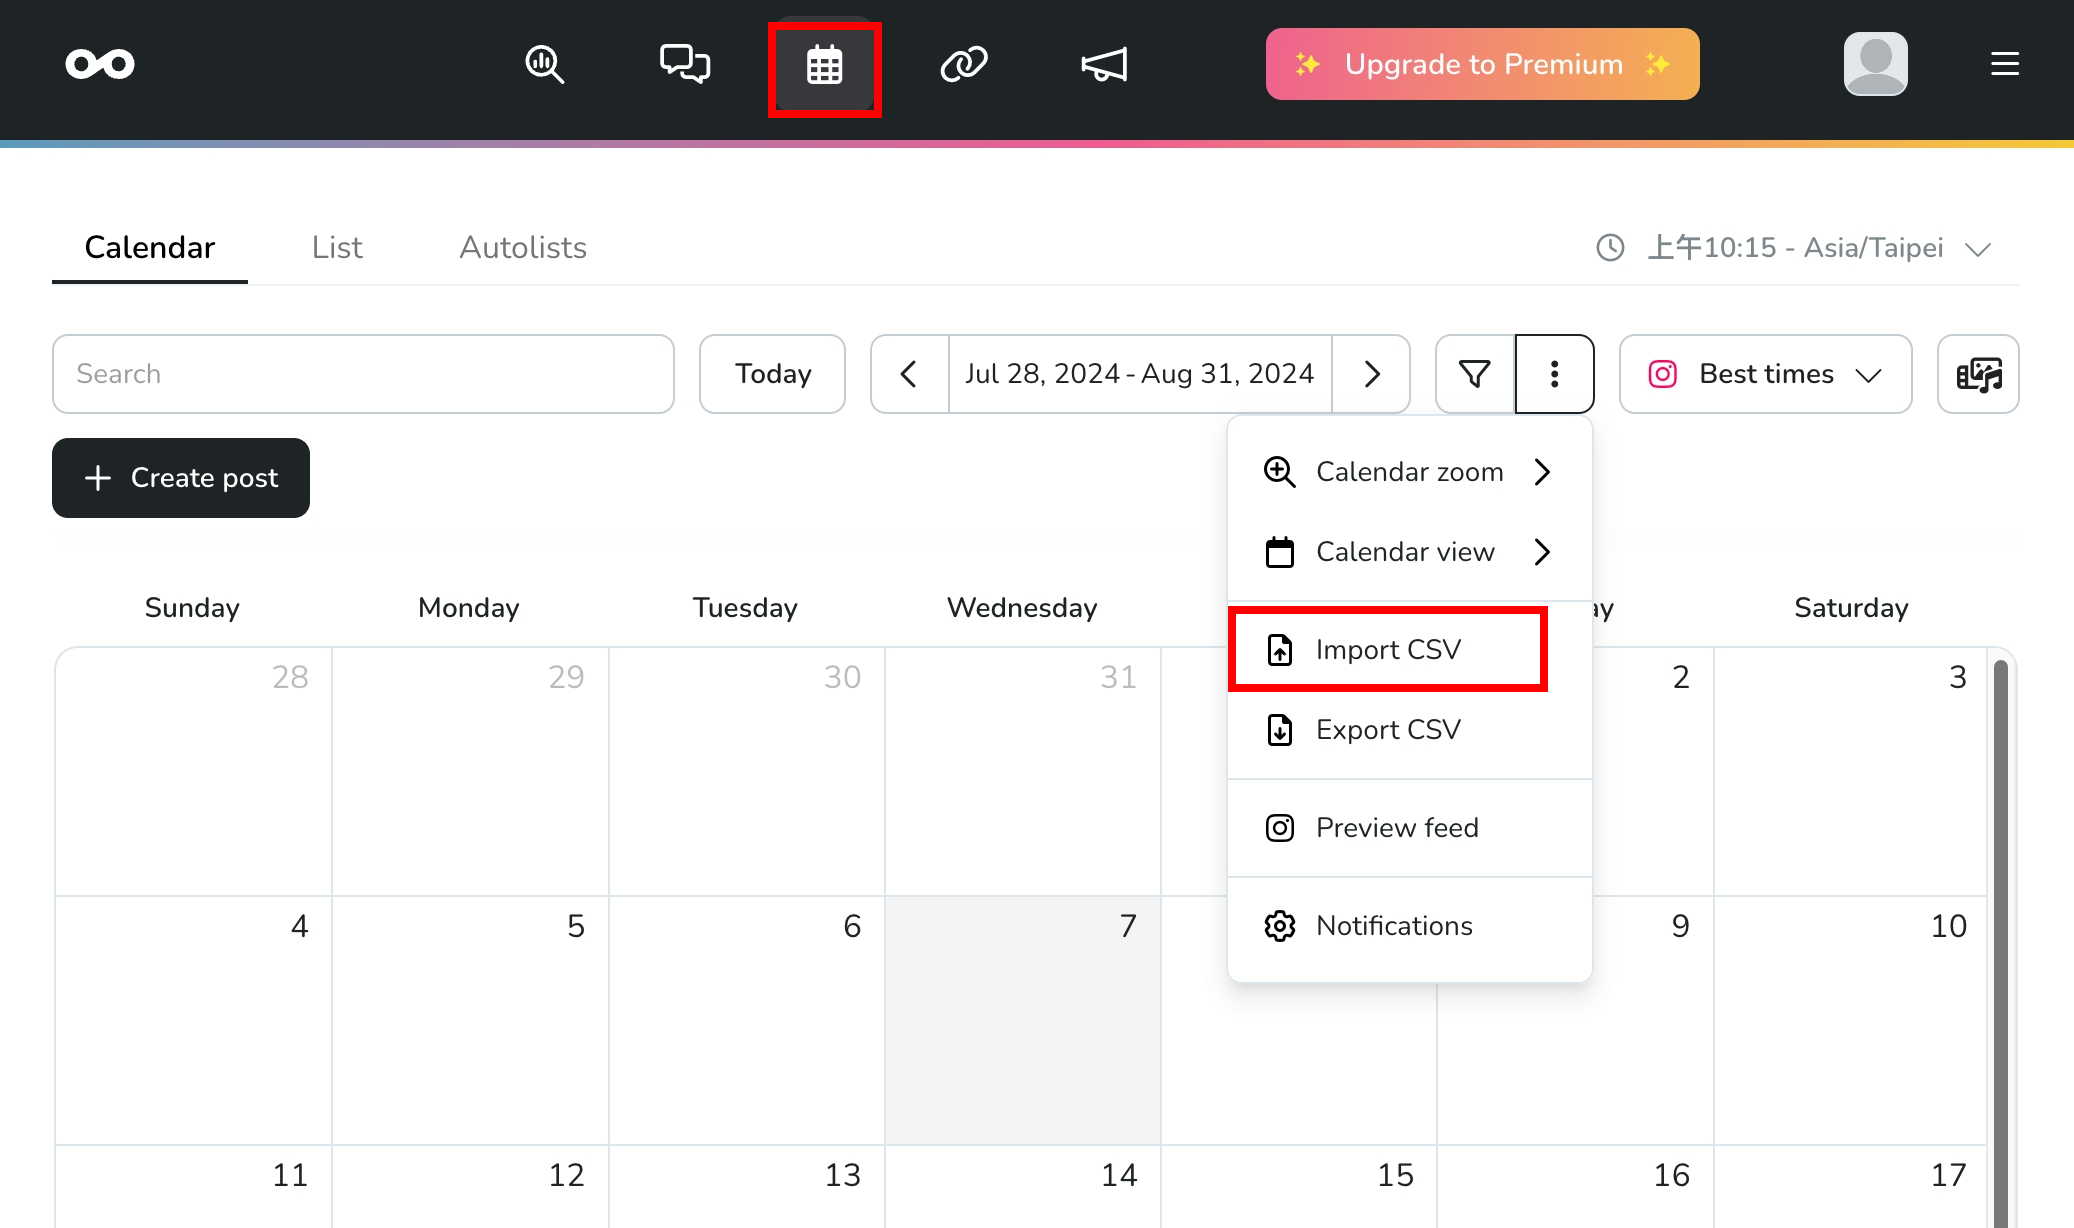Click the user profile avatar
The height and width of the screenshot is (1228, 2074).
point(1875,64)
